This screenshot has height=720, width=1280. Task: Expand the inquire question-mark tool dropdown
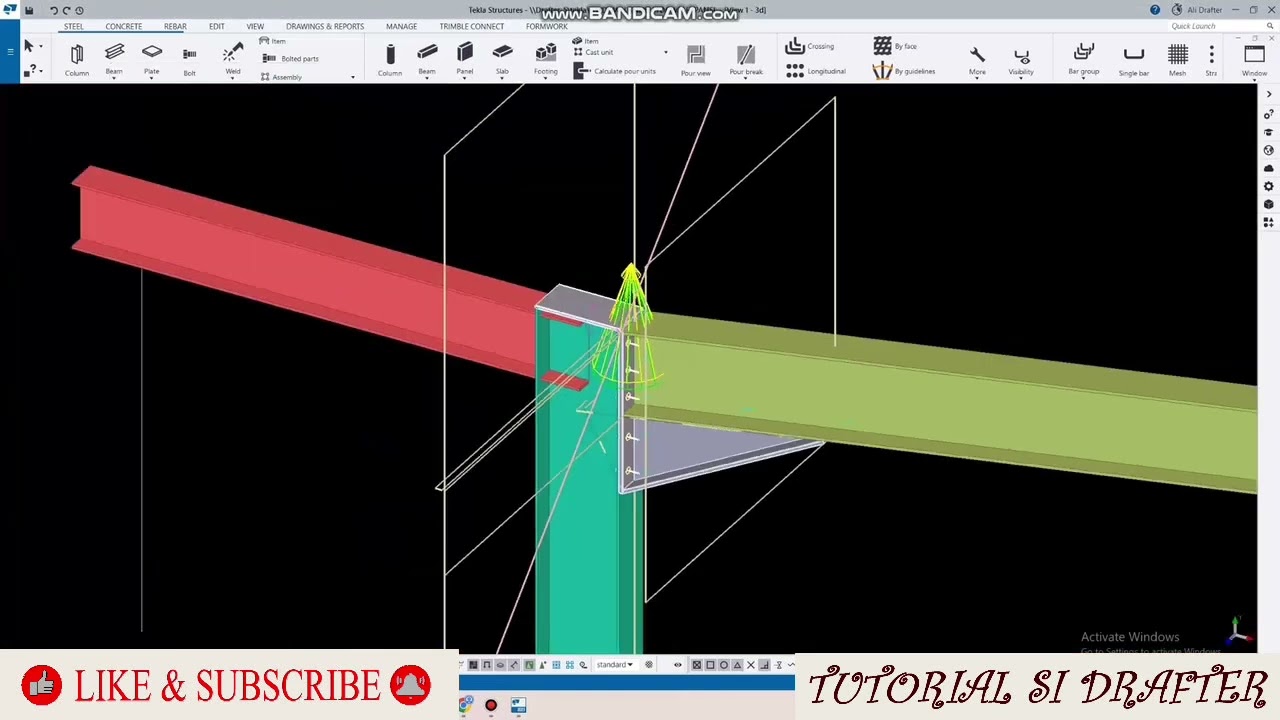click(x=40, y=70)
